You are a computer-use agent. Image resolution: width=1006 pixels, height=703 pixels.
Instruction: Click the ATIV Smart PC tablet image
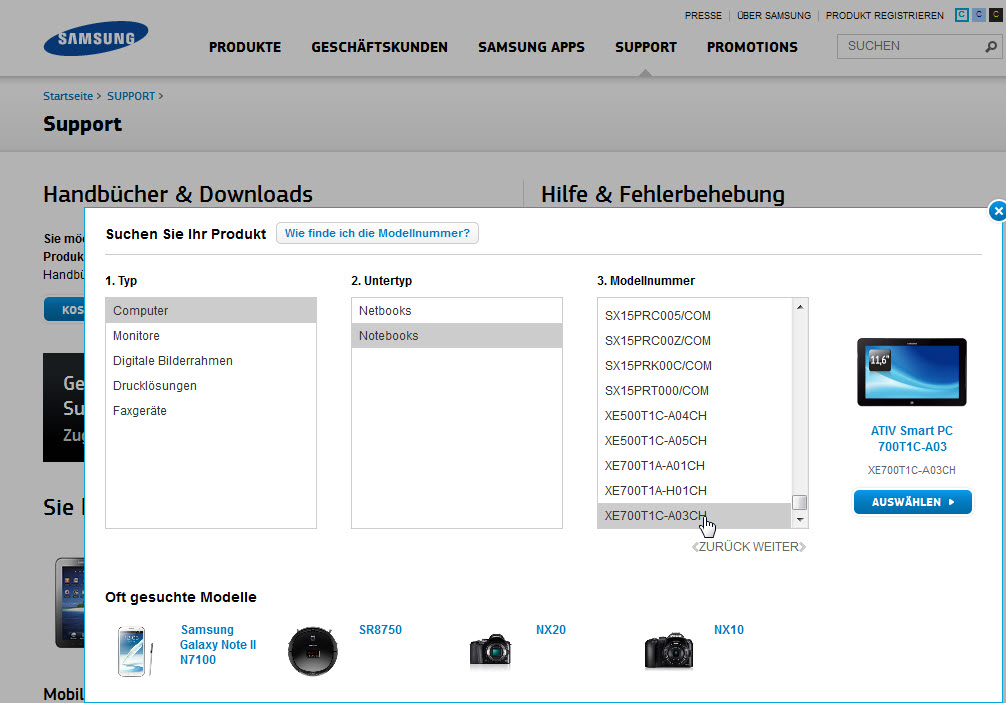coord(912,372)
